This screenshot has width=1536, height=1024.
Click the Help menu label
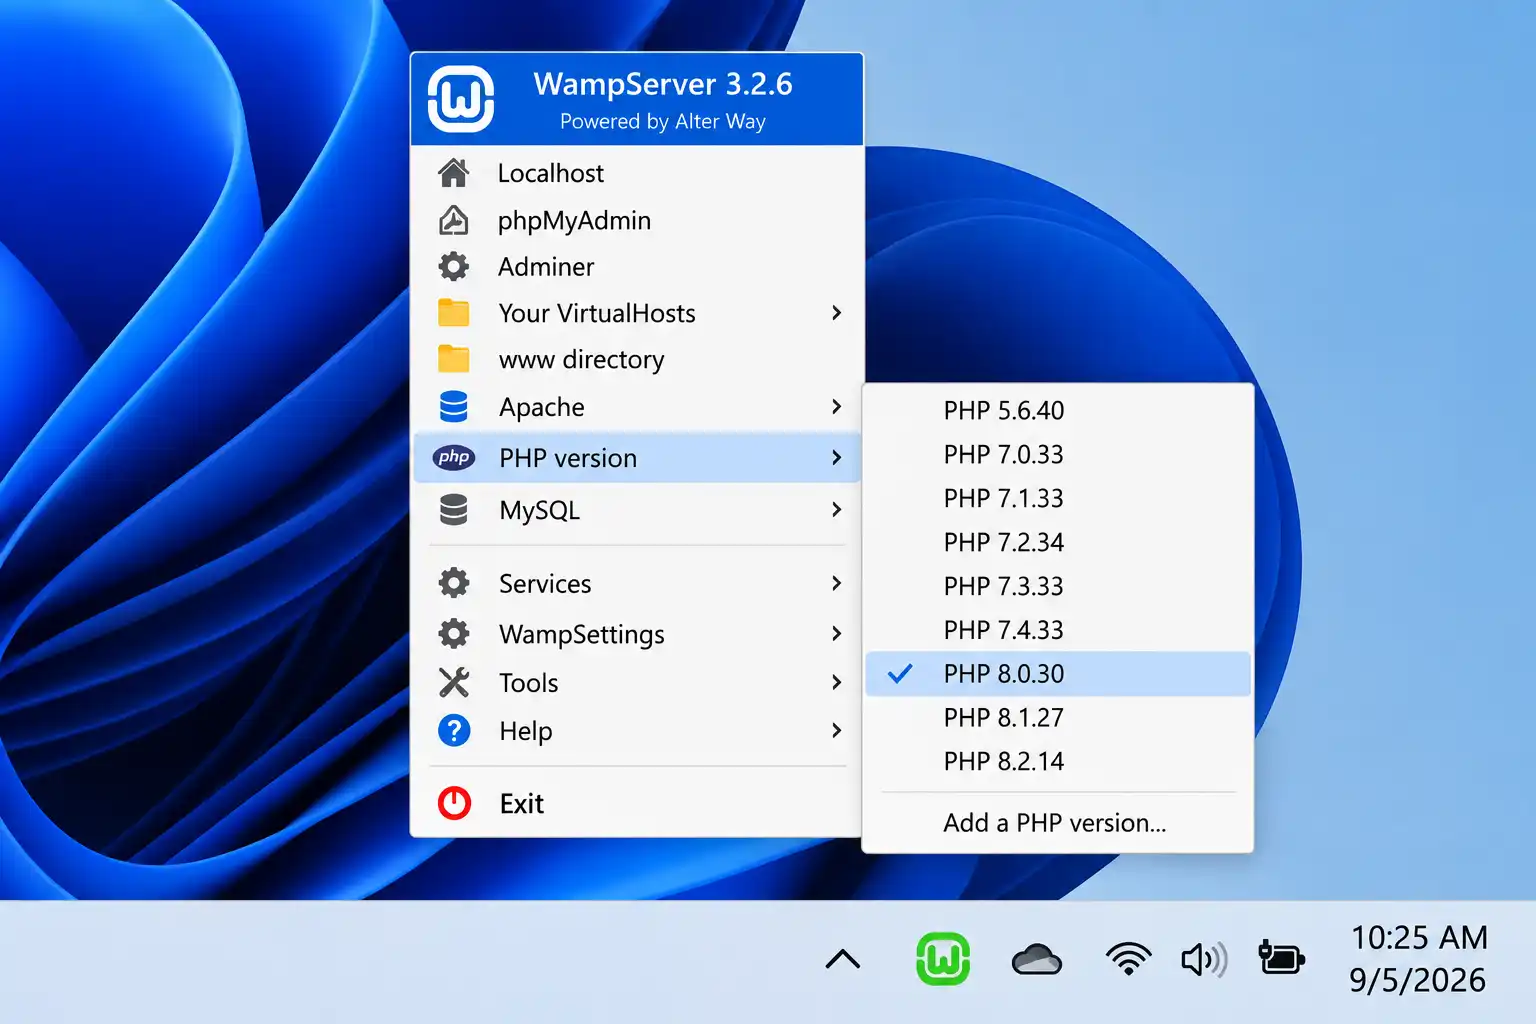(x=526, y=732)
